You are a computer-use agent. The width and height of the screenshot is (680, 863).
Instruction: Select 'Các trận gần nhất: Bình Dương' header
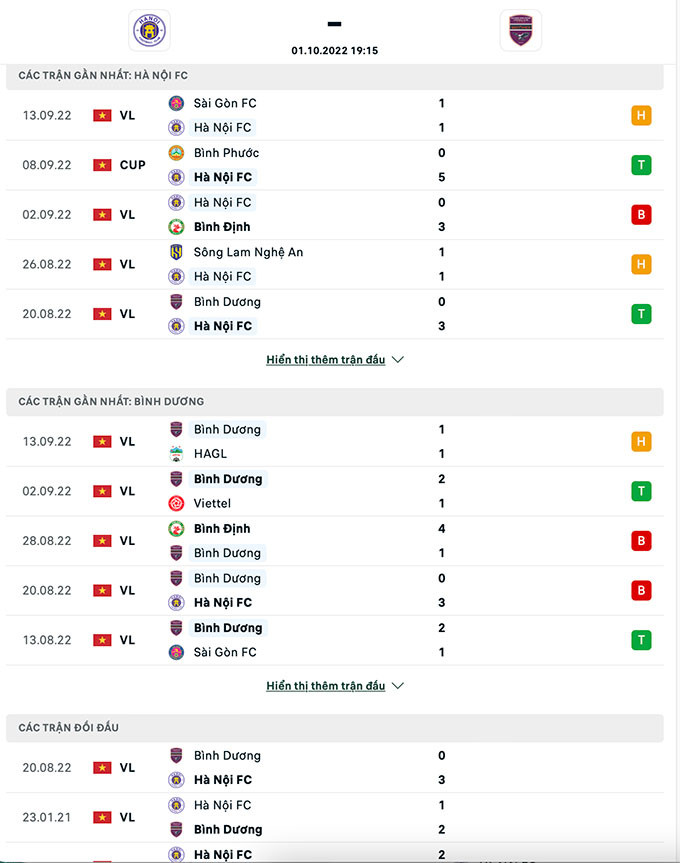111,402
